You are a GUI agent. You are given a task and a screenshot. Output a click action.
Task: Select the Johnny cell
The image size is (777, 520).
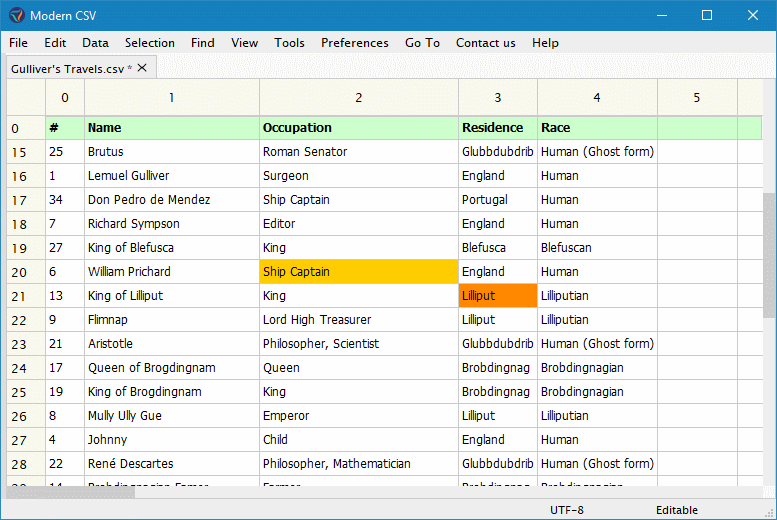tap(171, 440)
